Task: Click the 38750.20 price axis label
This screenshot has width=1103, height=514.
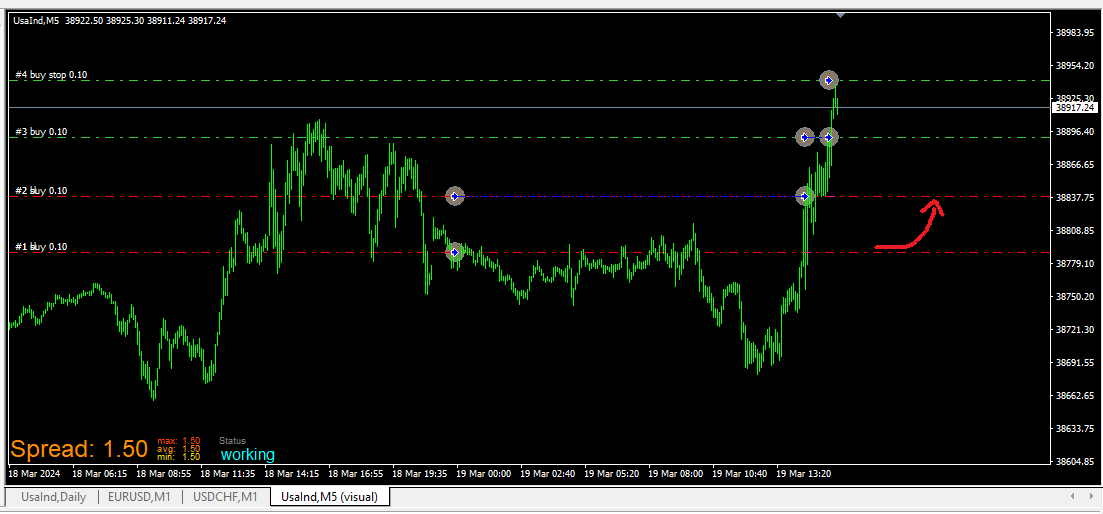Action: tap(1075, 297)
